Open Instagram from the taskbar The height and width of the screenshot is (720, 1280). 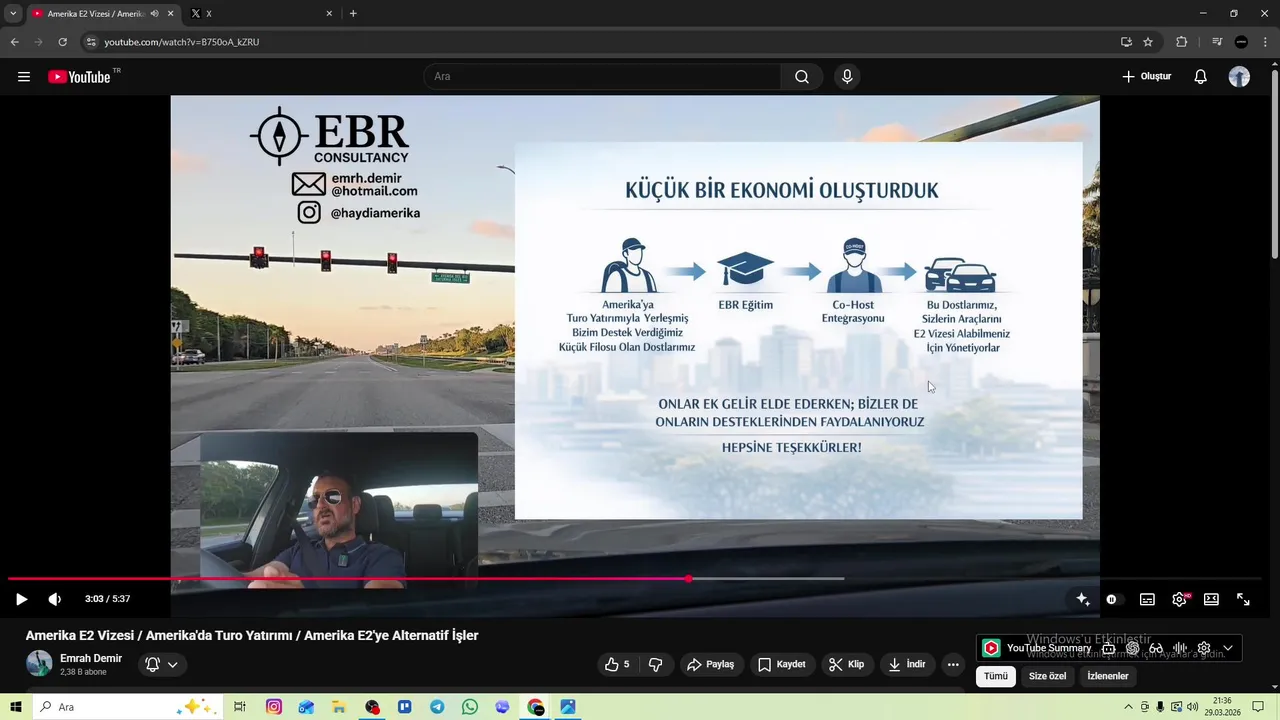point(274,707)
